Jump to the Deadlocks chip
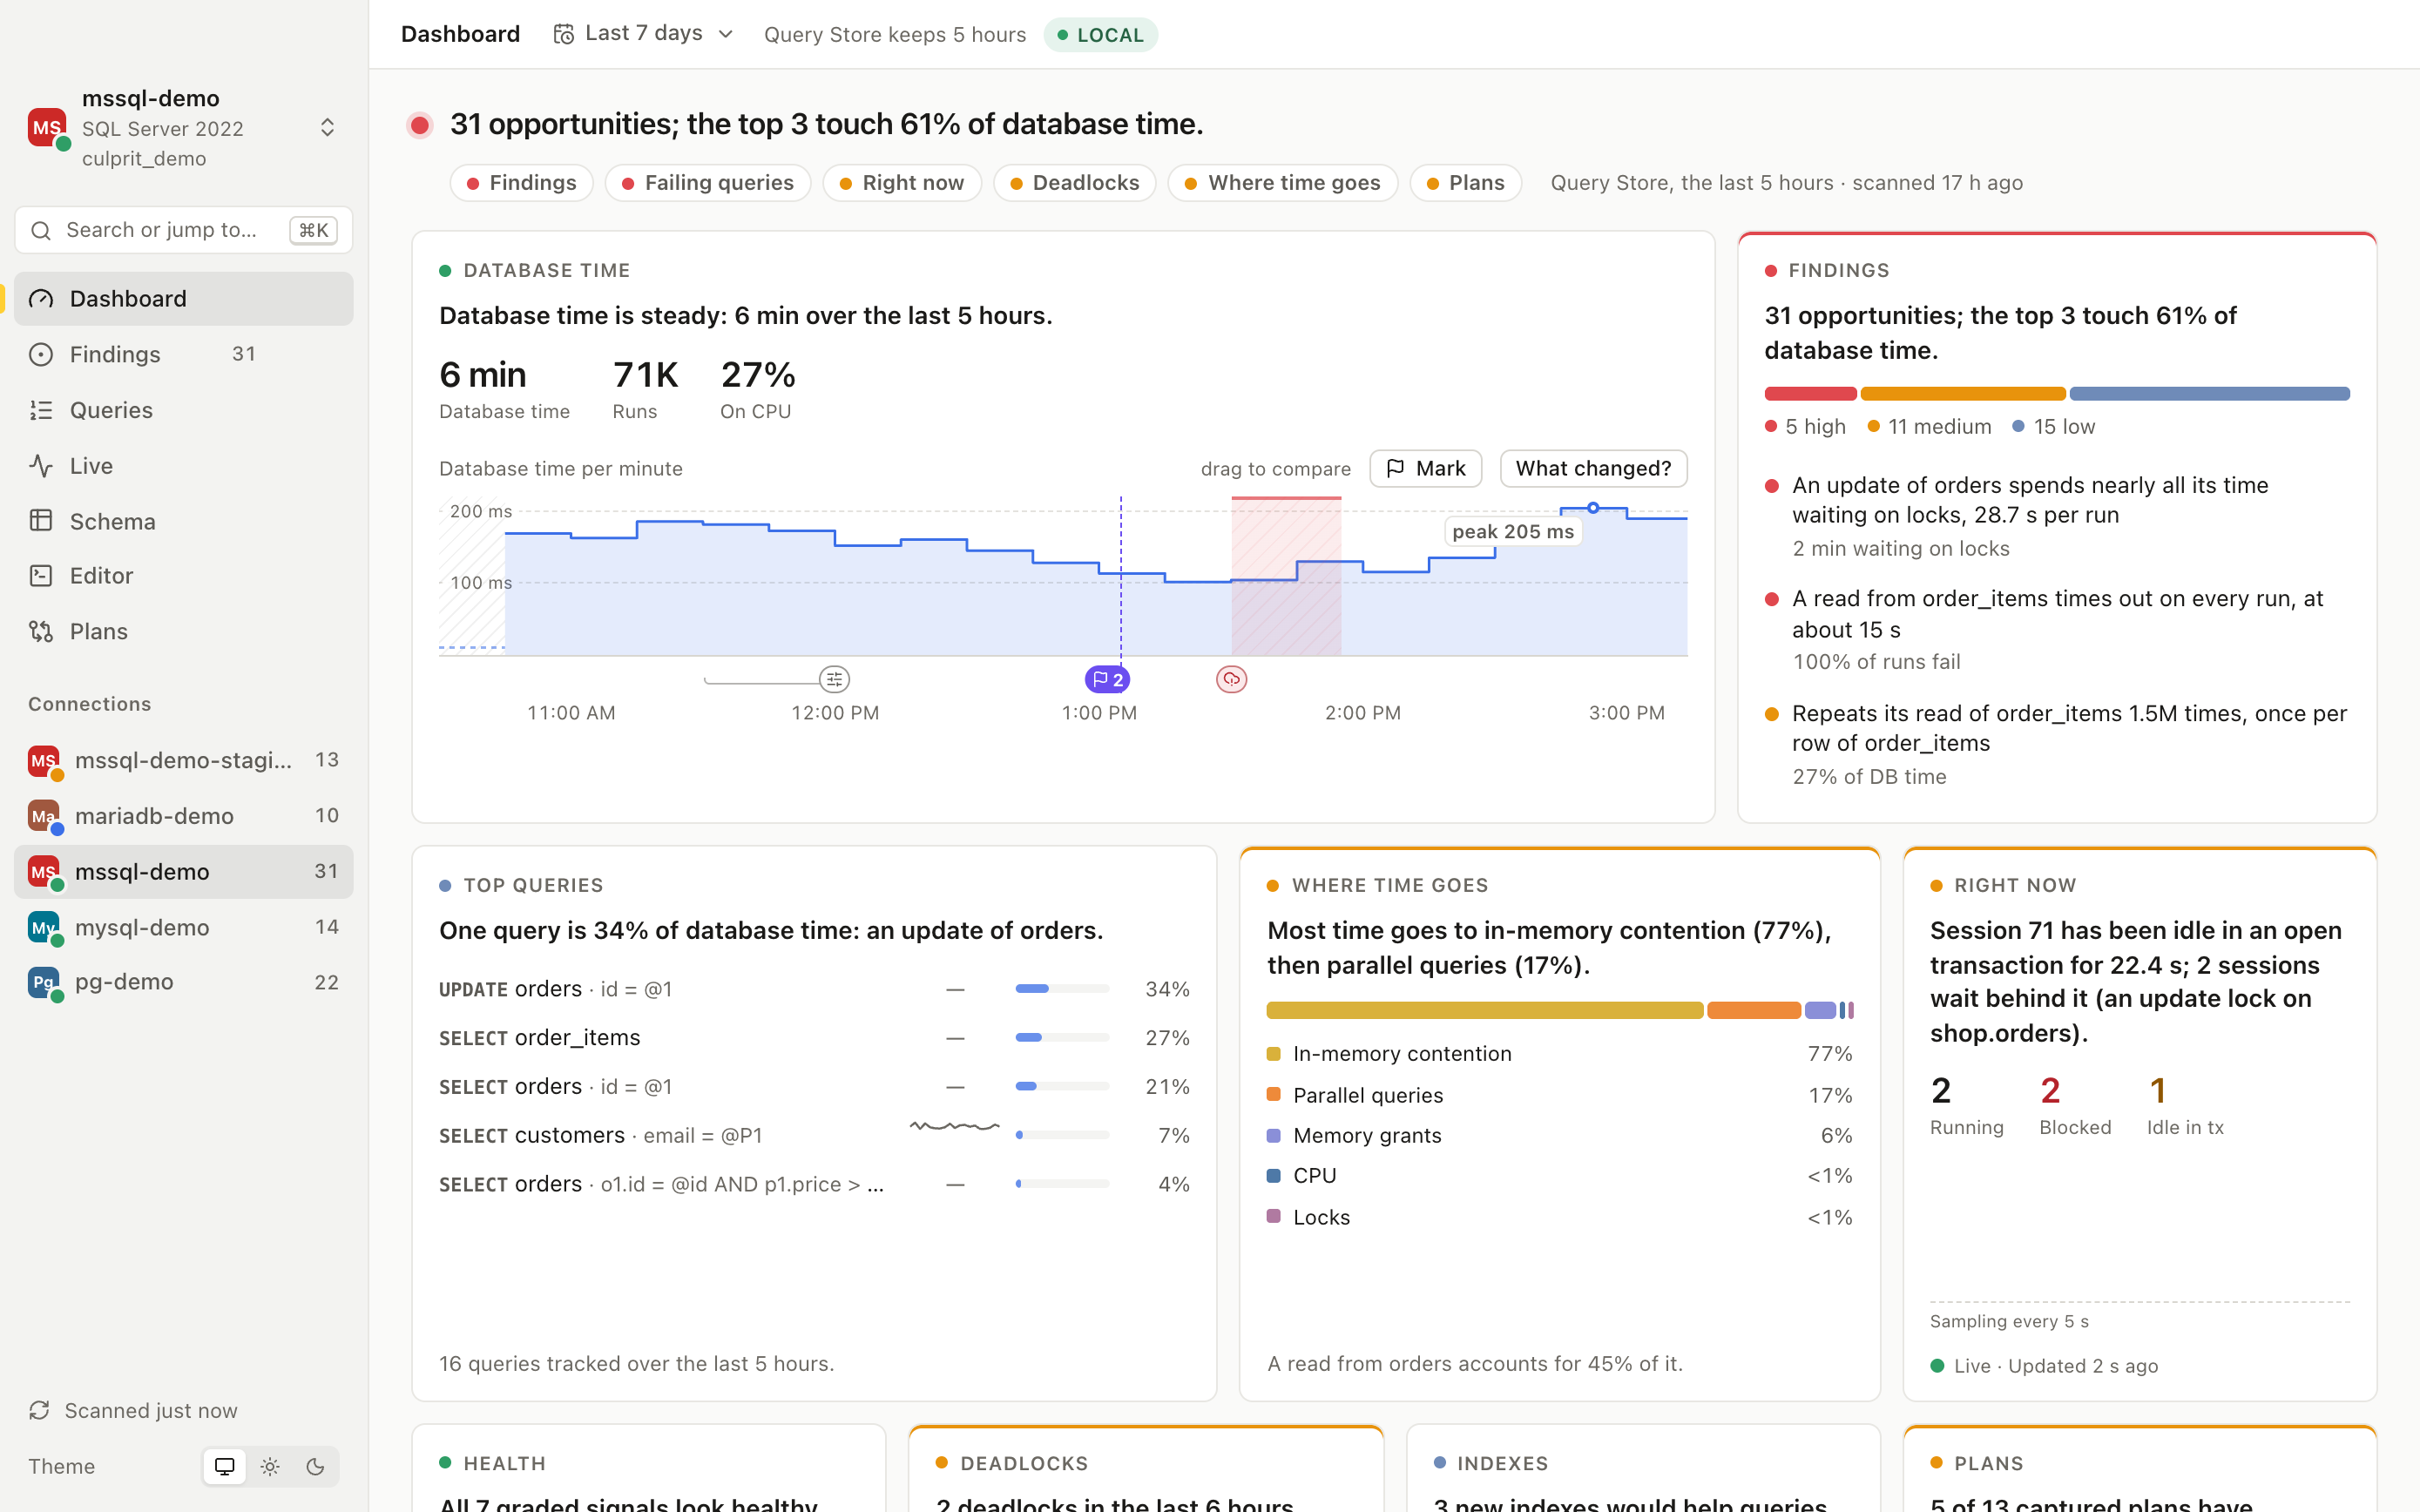 tap(1074, 183)
